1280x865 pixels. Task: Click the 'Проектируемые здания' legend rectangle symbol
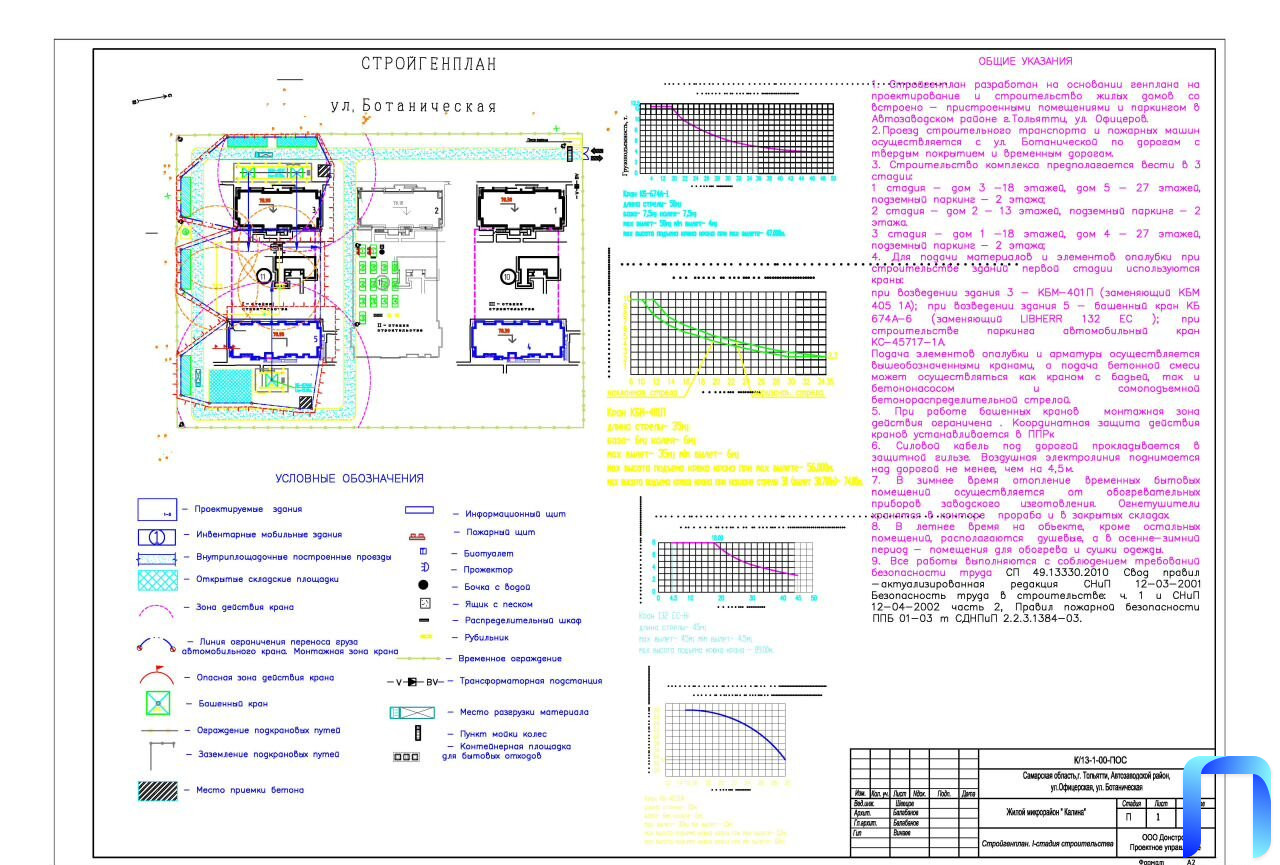157,510
